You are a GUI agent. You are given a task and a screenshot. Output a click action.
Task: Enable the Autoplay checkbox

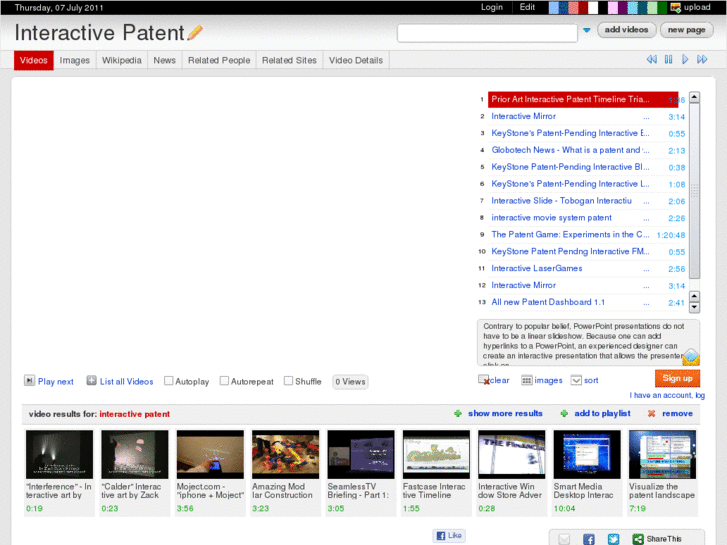[x=168, y=381]
